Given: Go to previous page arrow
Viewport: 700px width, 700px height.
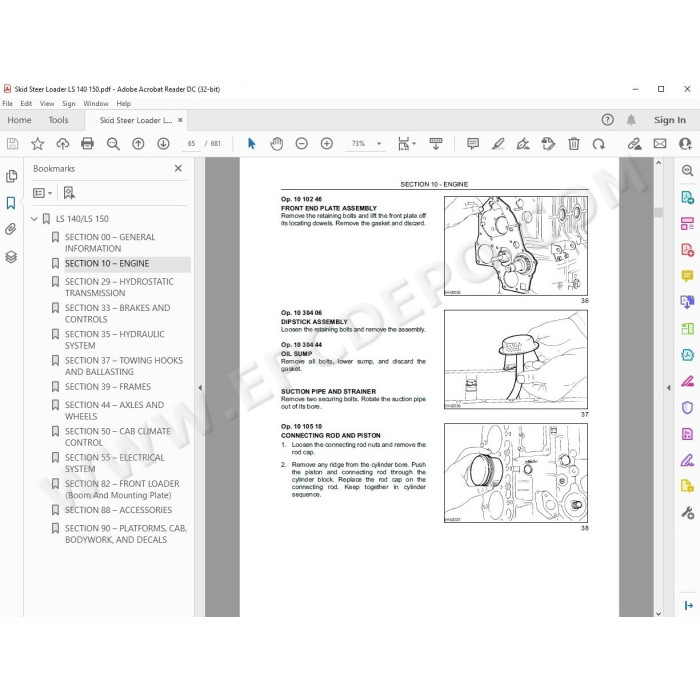Looking at the screenshot, I should click(x=138, y=143).
